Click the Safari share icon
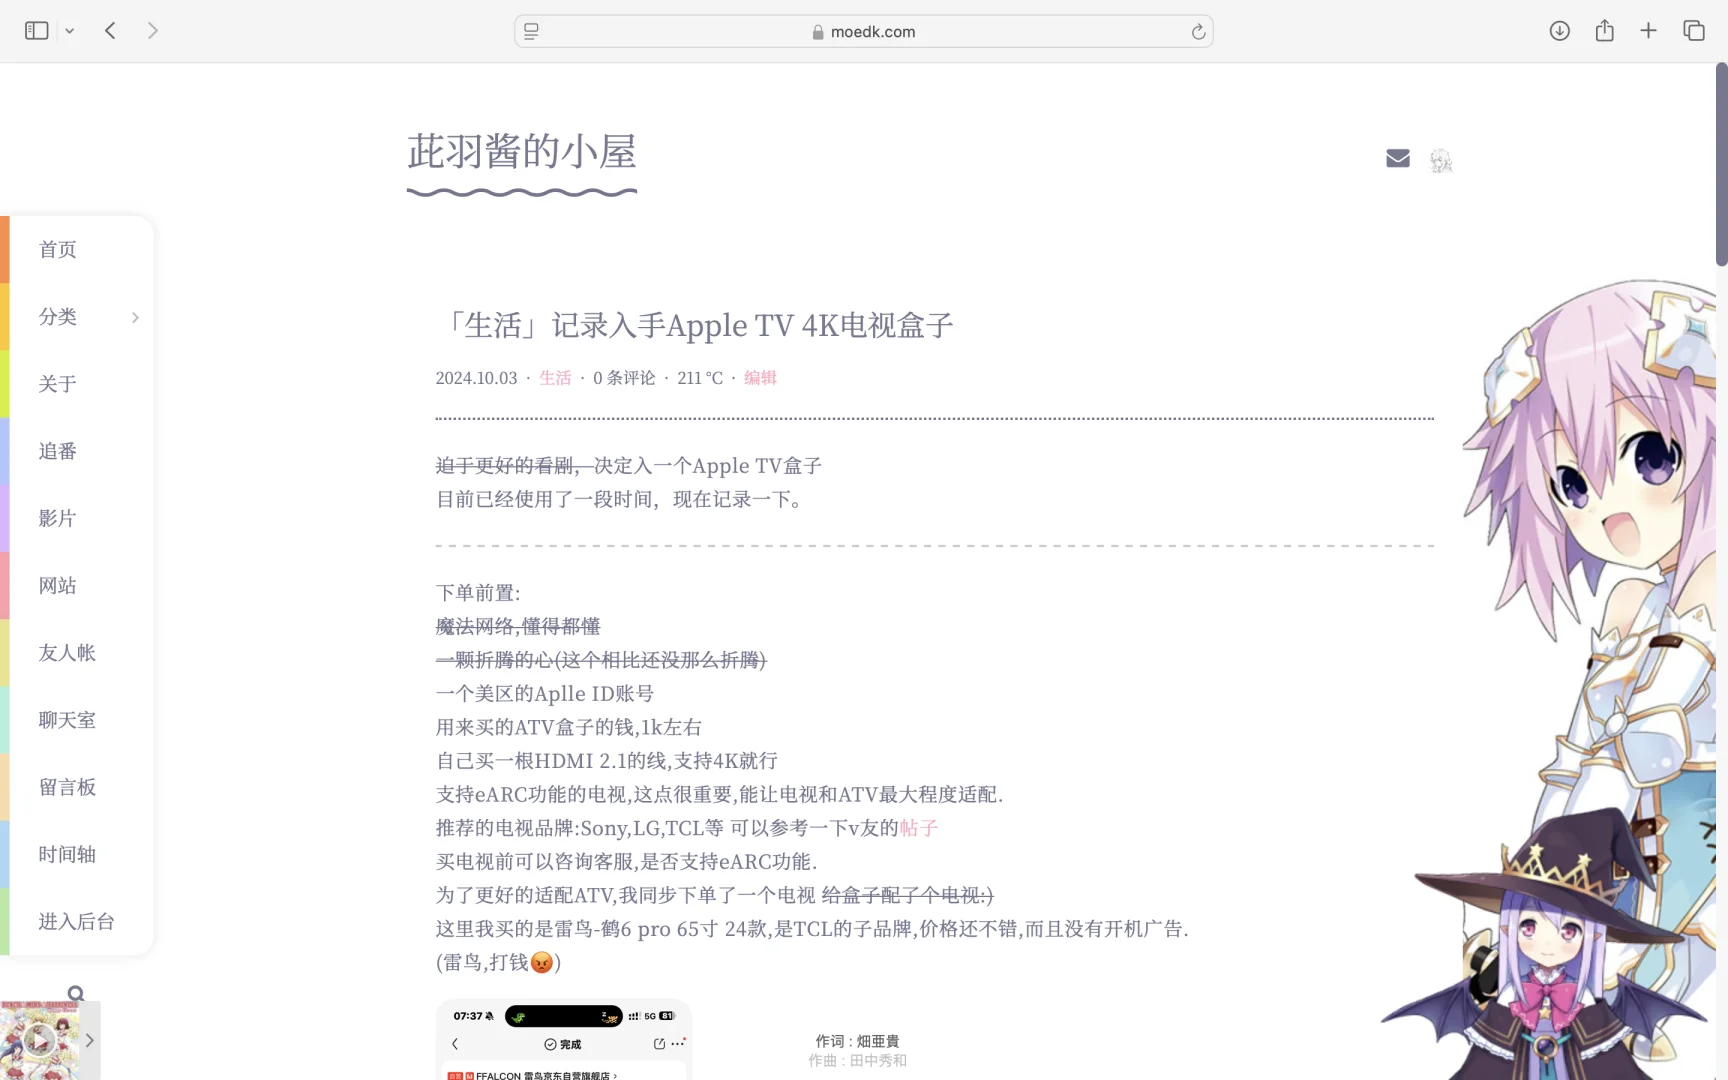The width and height of the screenshot is (1728, 1080). [1604, 31]
